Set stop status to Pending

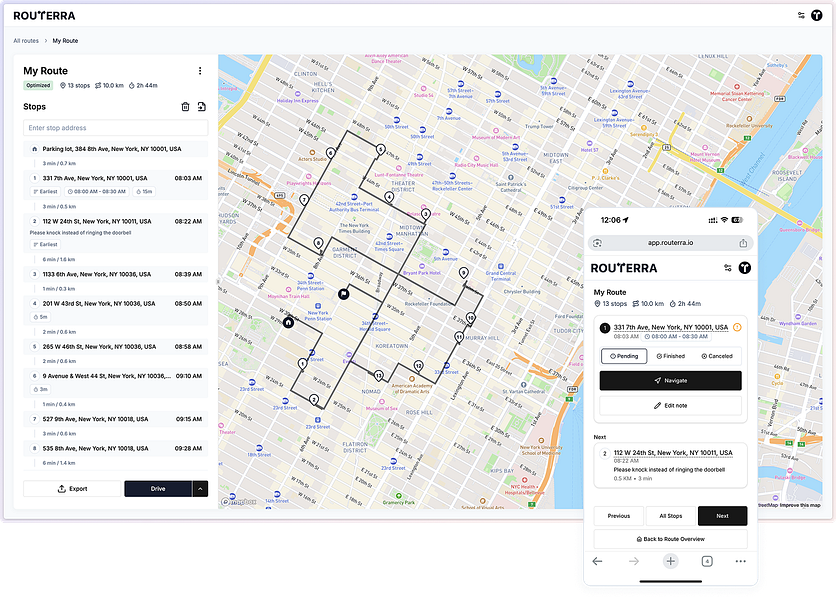[624, 356]
